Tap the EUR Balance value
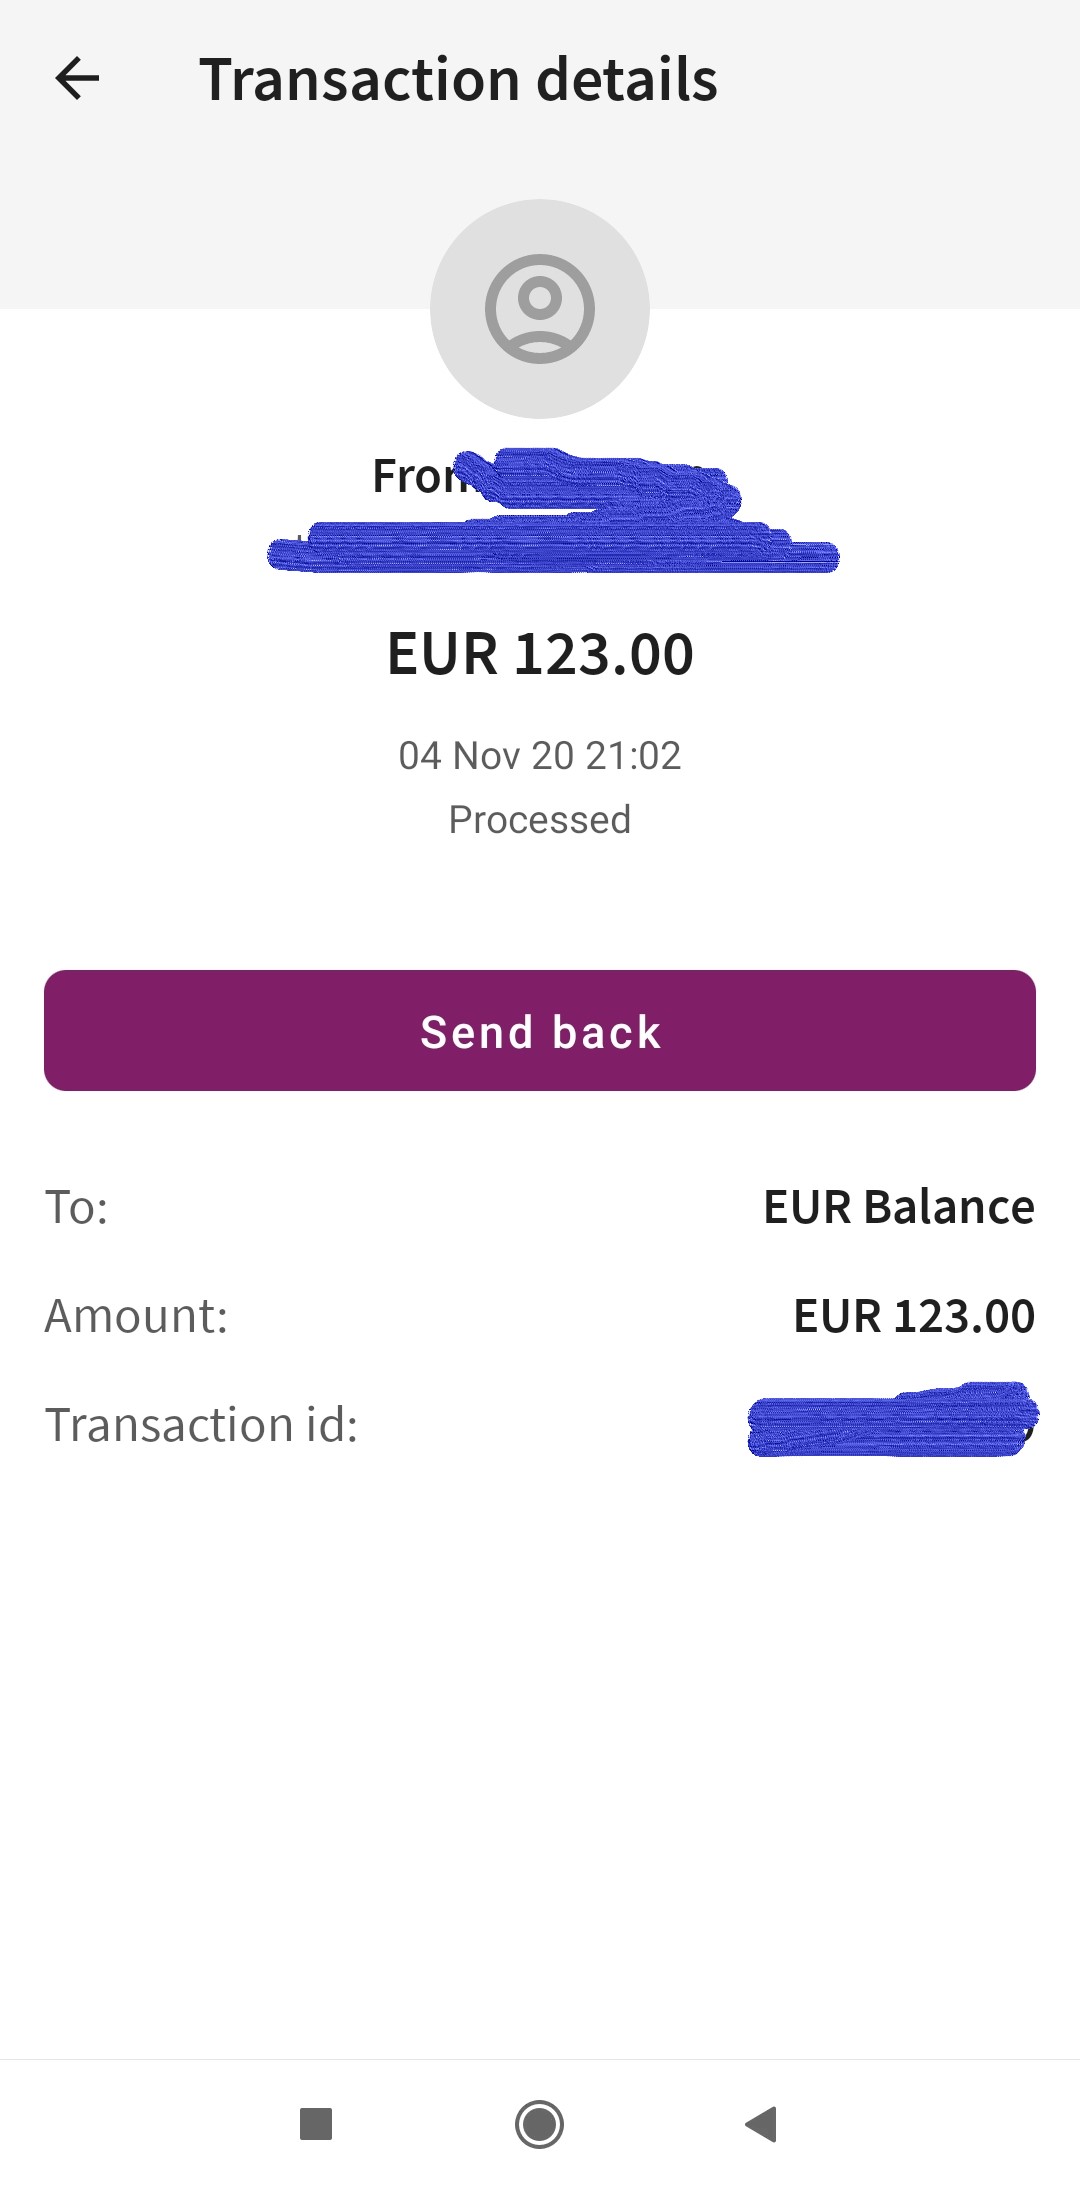The image size is (1080, 2189). (x=899, y=1207)
